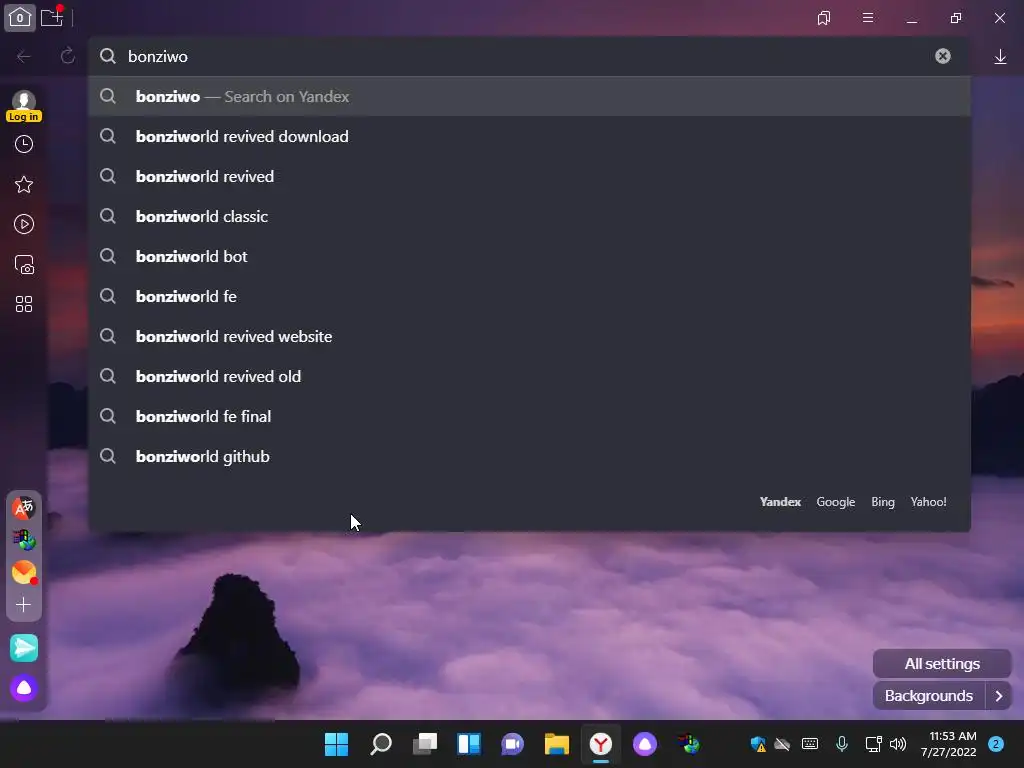1024x768 pixels.
Task: Open a new tab with plus icon
Action: click(x=52, y=17)
